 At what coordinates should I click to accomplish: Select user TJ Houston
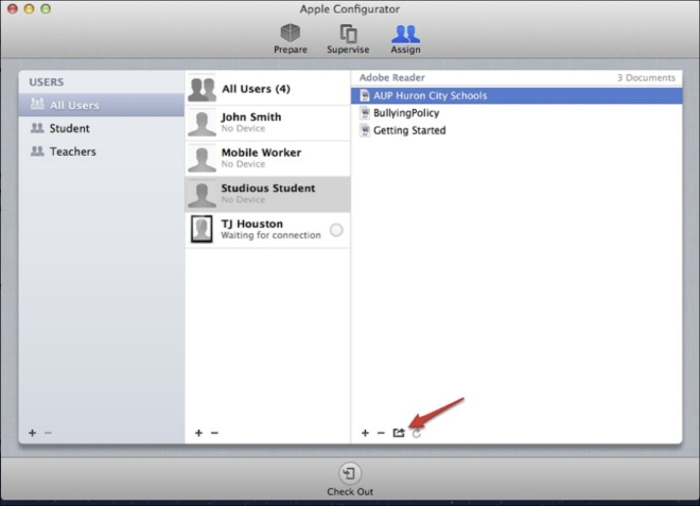click(x=268, y=230)
